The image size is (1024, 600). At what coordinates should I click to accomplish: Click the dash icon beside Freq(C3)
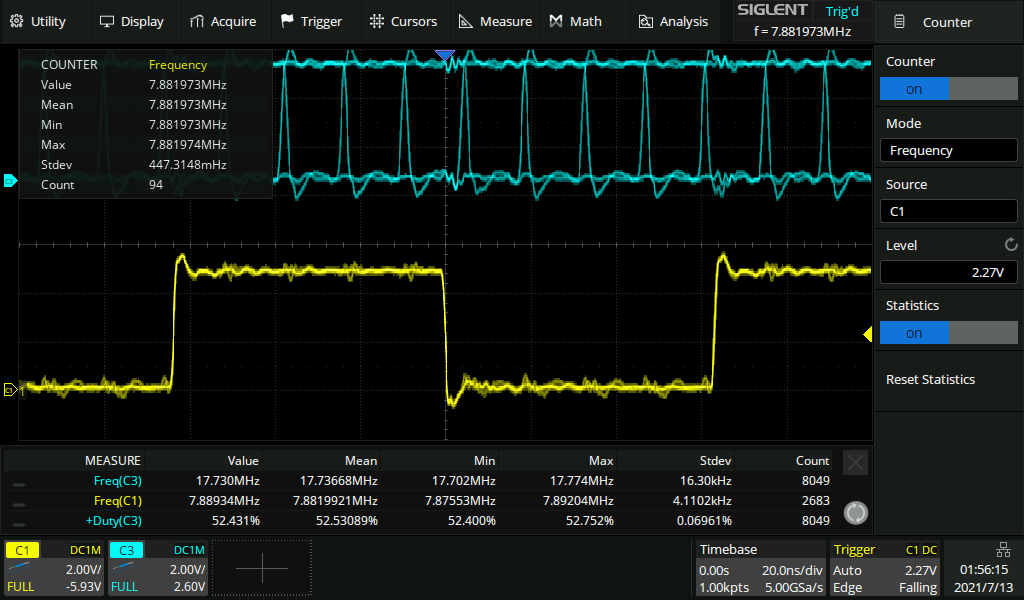19,485
